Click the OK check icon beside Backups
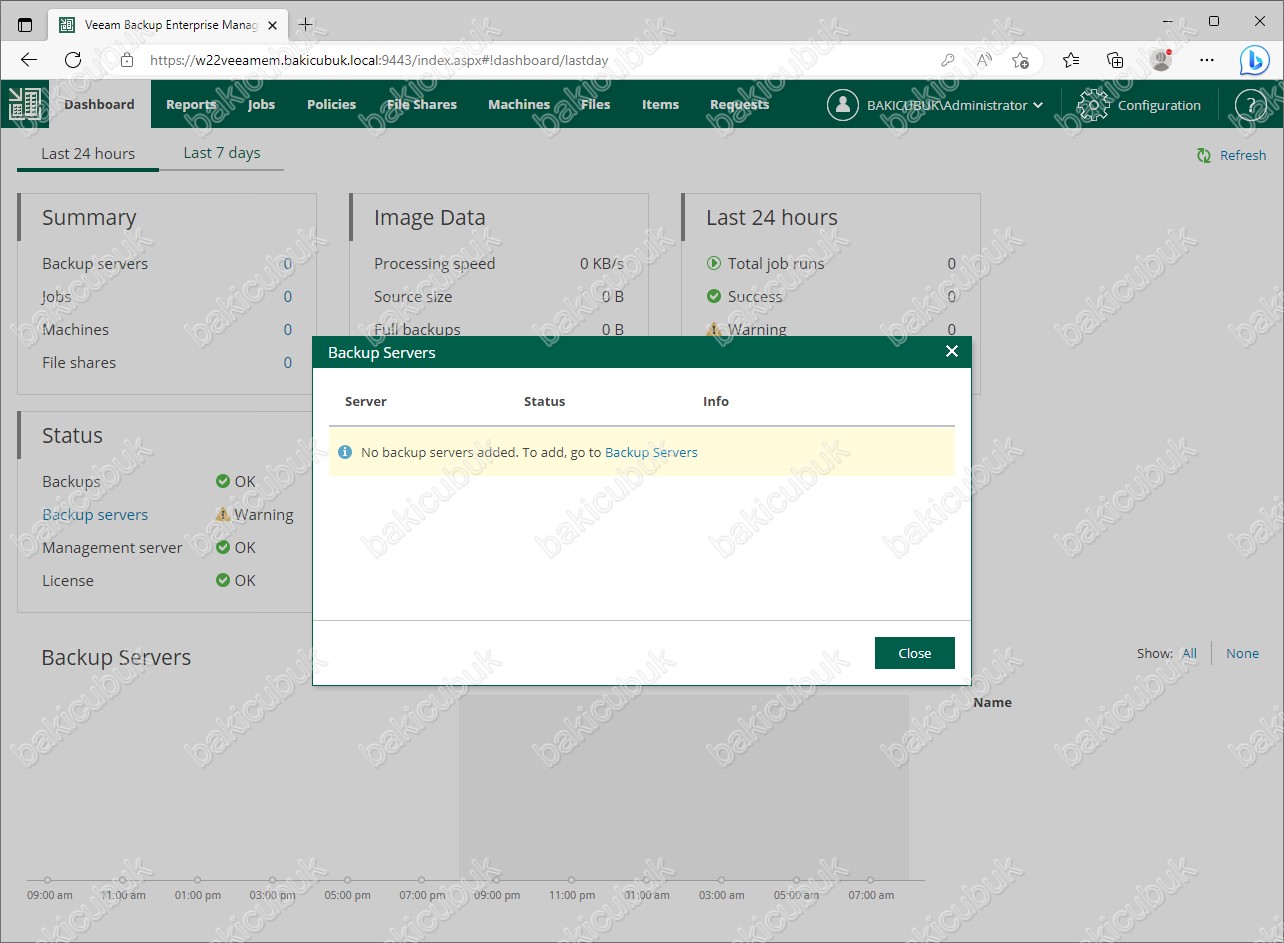1284x943 pixels. (223, 481)
